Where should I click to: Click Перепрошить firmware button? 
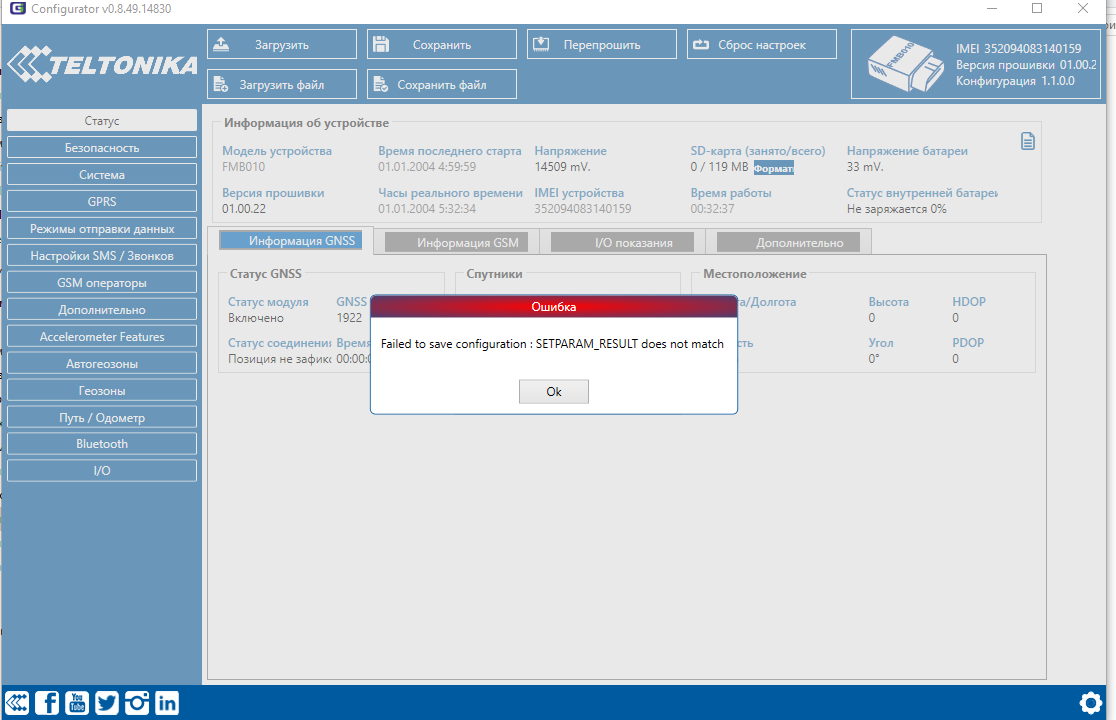[602, 44]
